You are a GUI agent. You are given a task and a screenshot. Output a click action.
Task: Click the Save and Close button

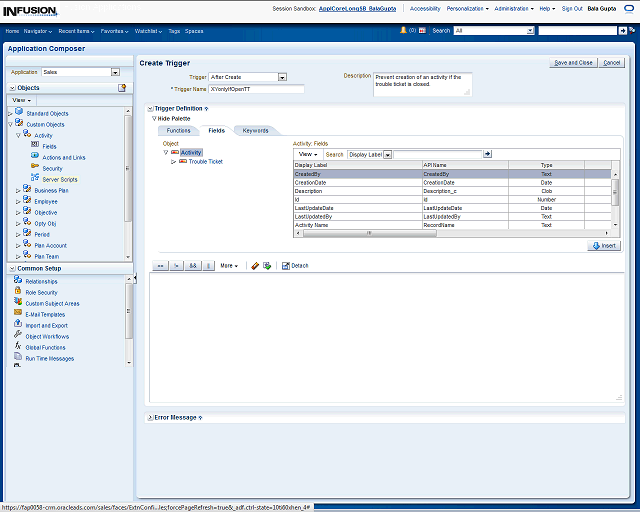click(573, 62)
